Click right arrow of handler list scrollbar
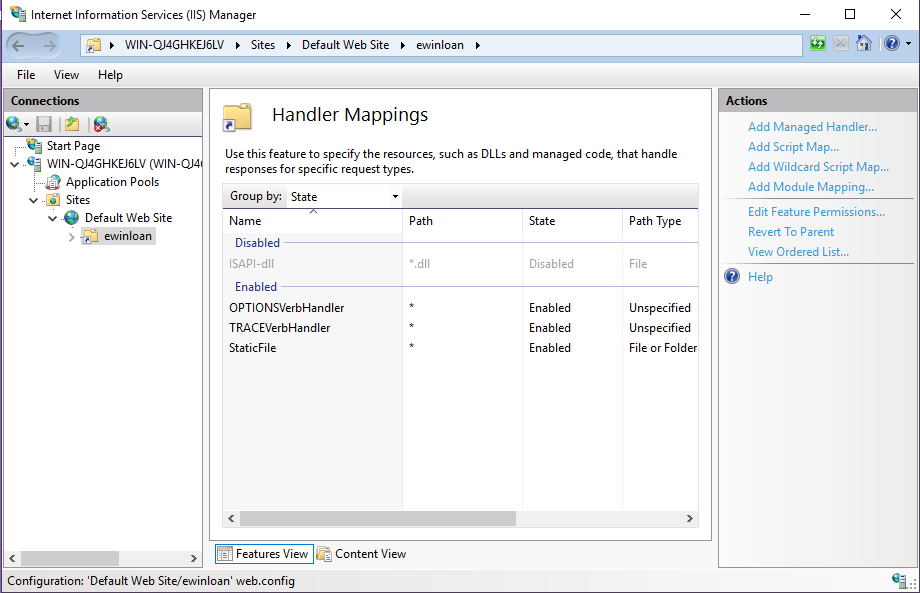The height and width of the screenshot is (593, 920). coord(689,518)
